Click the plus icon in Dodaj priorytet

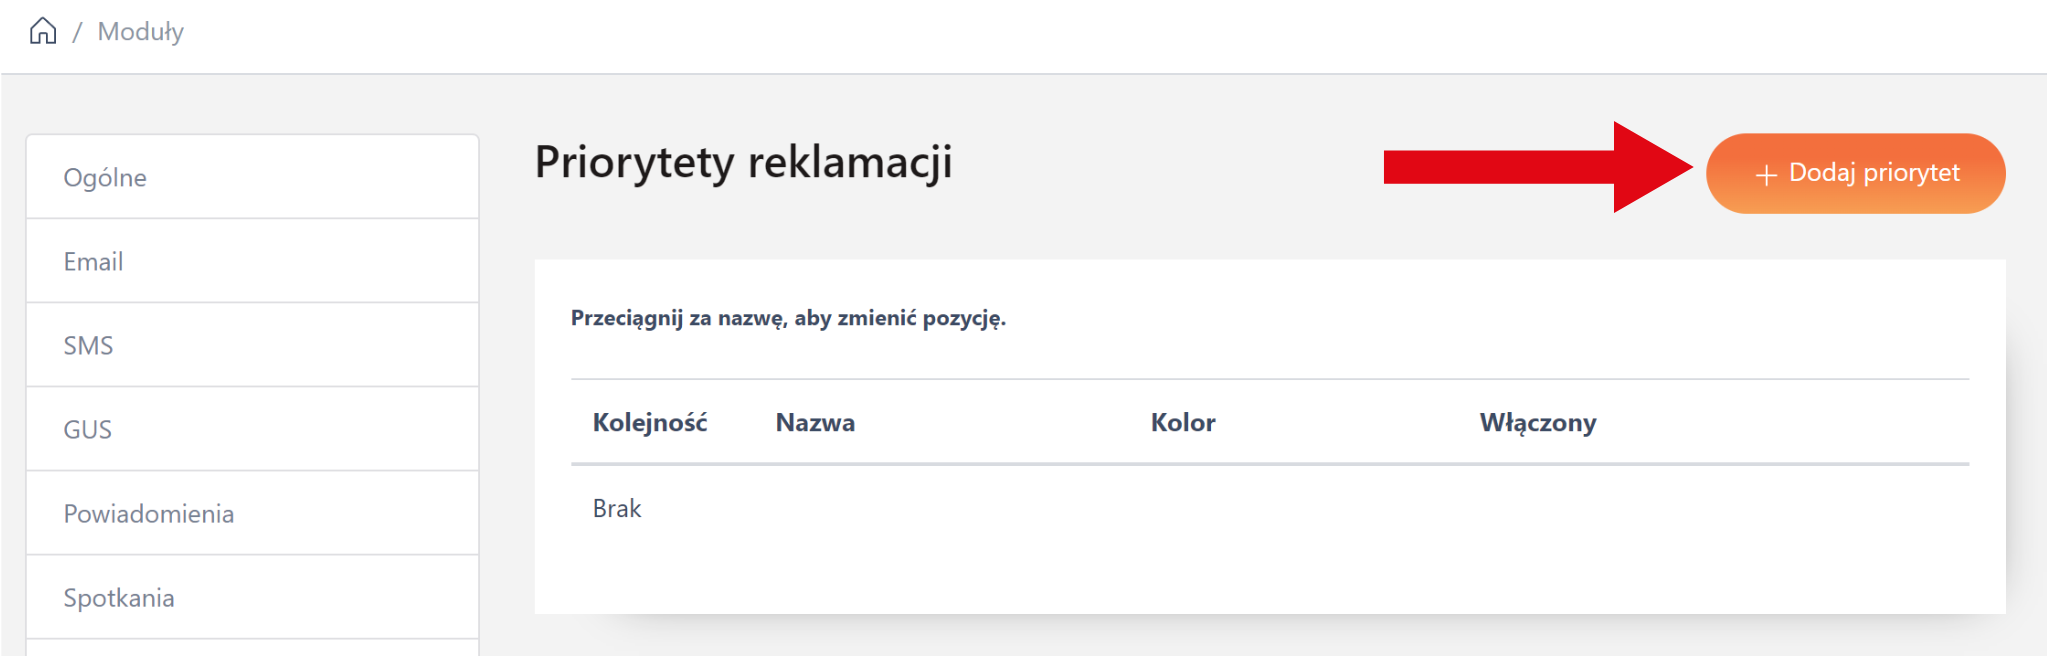click(x=1766, y=175)
